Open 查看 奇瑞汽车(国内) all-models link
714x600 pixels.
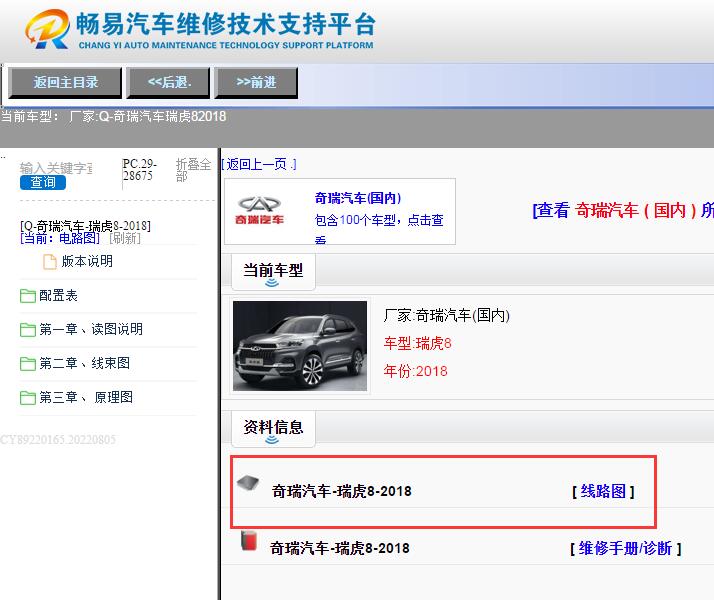(x=623, y=210)
